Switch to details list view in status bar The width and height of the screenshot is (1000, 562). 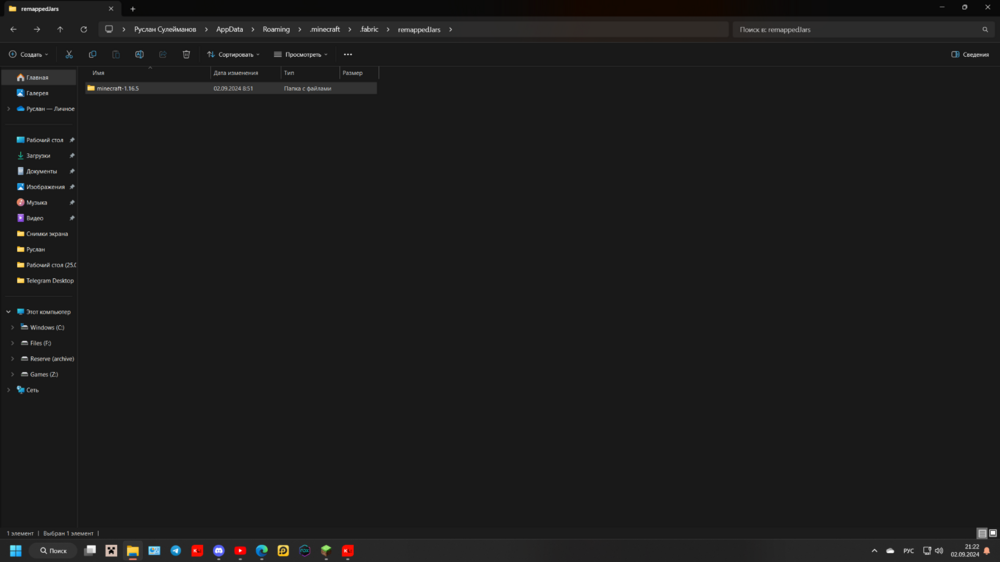point(982,533)
